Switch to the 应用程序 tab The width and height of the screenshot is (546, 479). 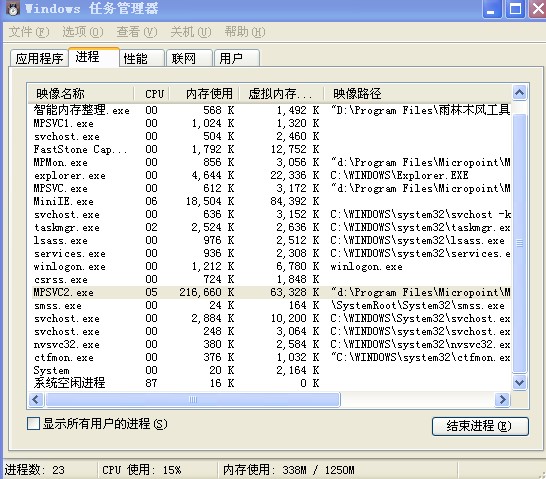pyautogui.click(x=39, y=58)
